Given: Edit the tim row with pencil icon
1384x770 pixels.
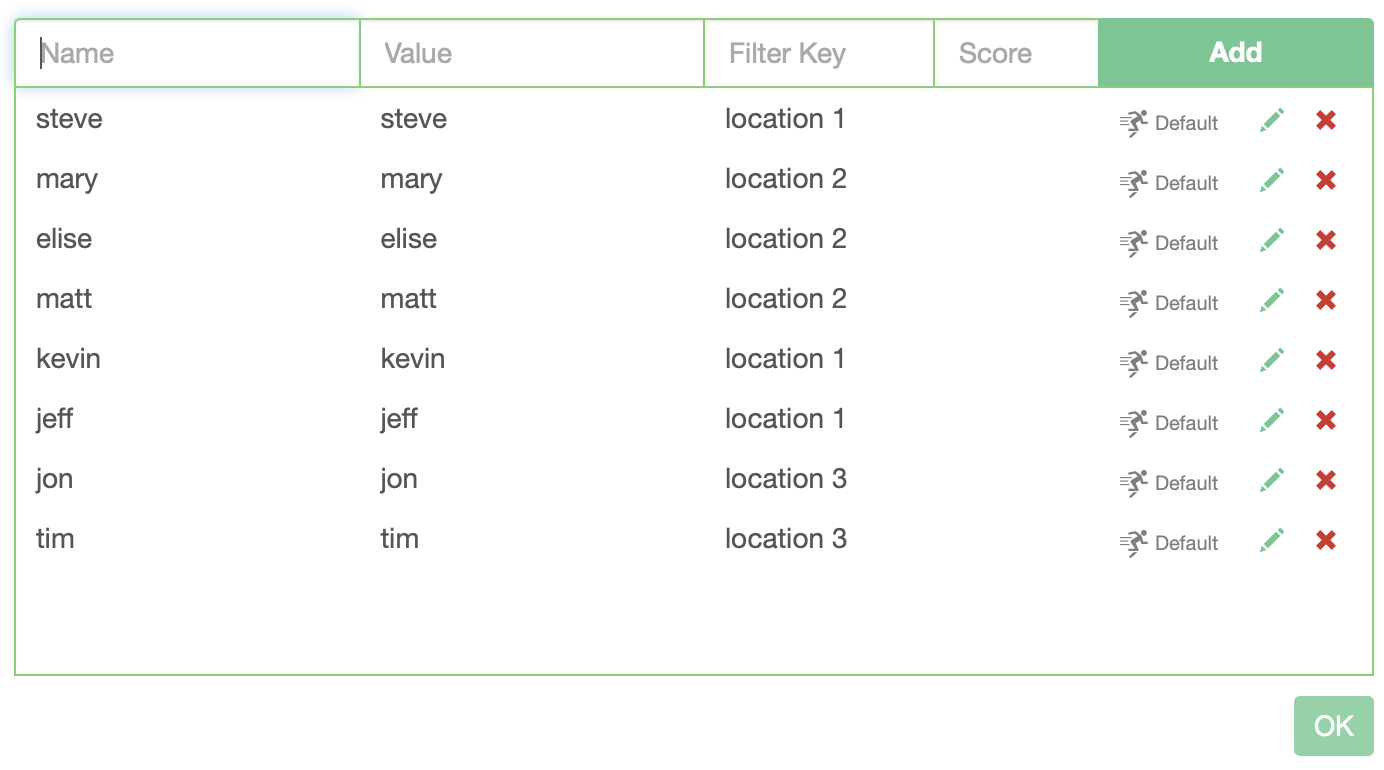Looking at the screenshot, I should tap(1272, 541).
